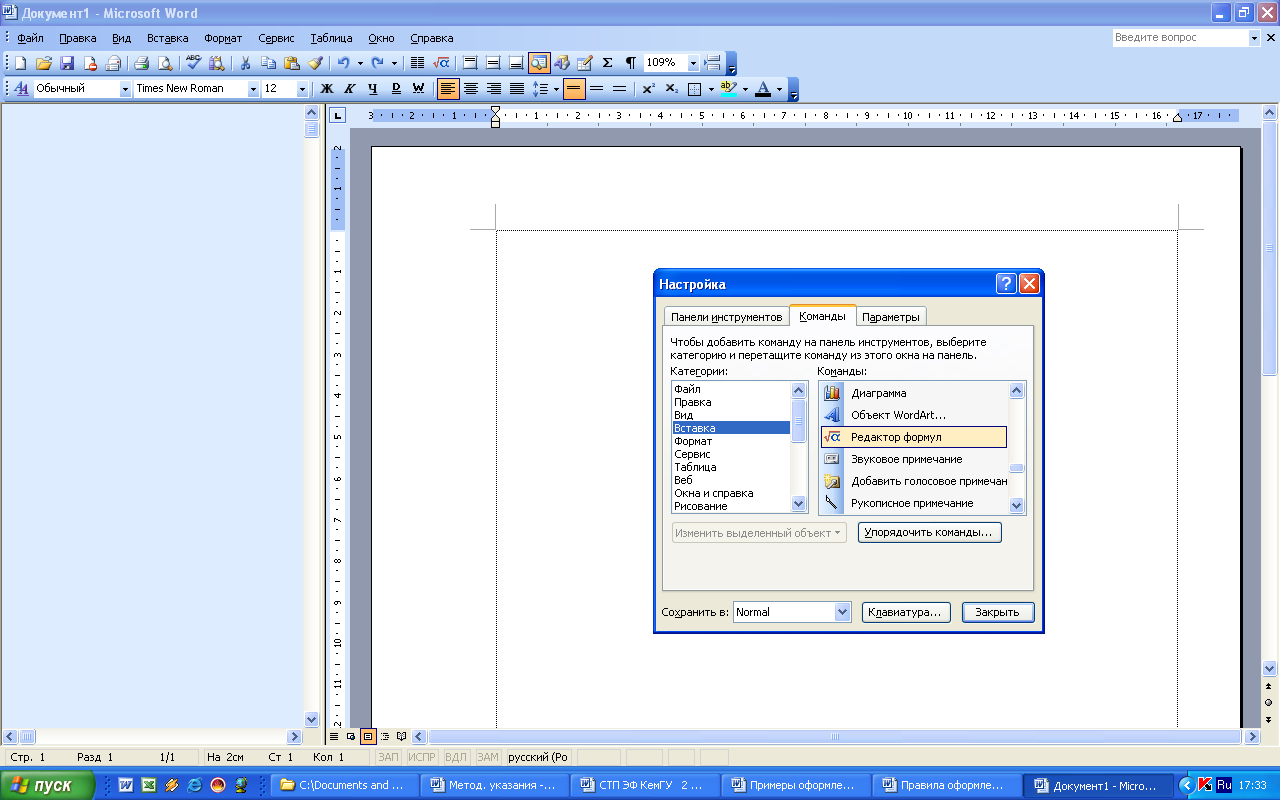Switch to the Параметры tab
Screen dimensions: 1280x800
pyautogui.click(x=890, y=317)
